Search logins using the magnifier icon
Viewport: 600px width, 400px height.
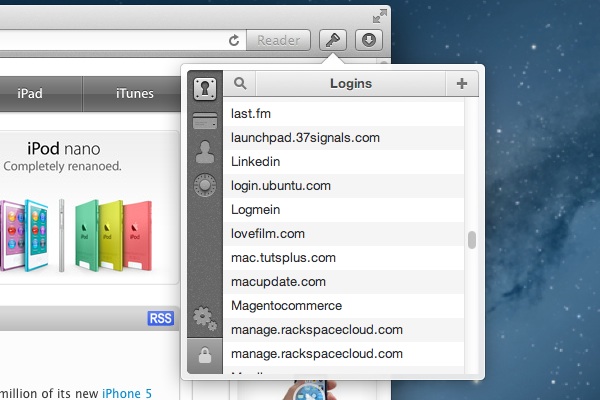coord(240,83)
